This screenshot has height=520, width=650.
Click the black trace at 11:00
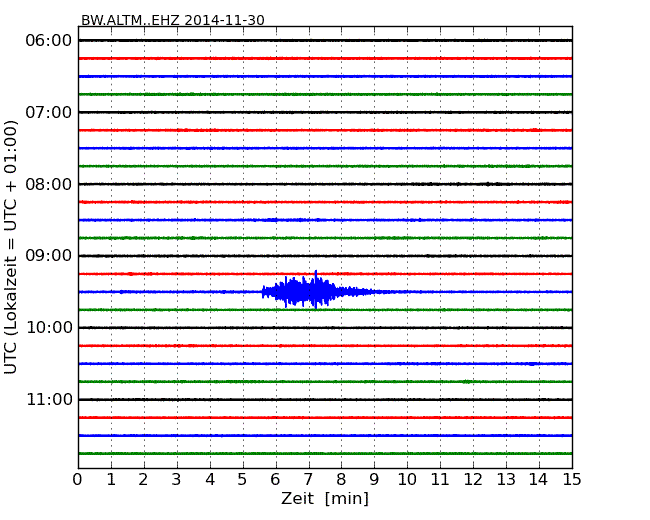(x=325, y=399)
